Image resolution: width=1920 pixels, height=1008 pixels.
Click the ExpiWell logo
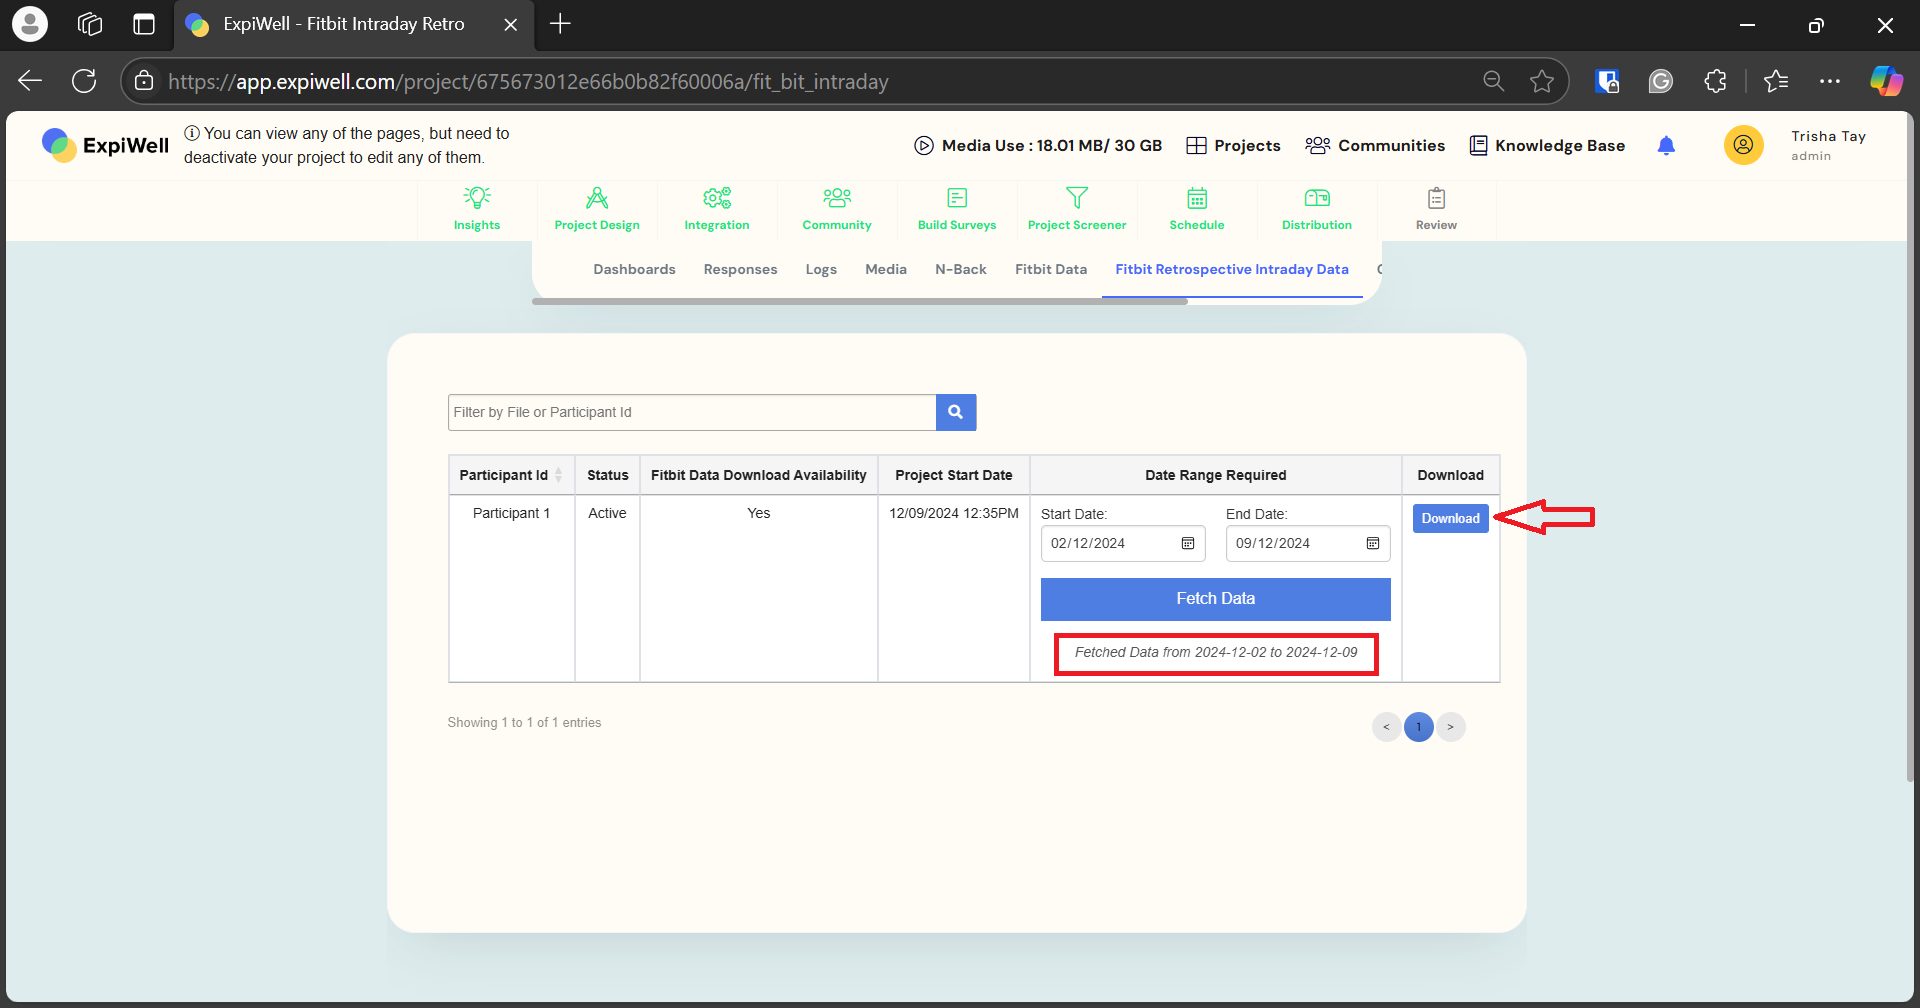point(106,145)
